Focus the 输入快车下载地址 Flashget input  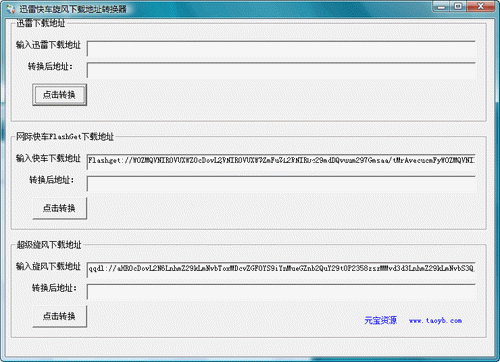tap(281, 162)
